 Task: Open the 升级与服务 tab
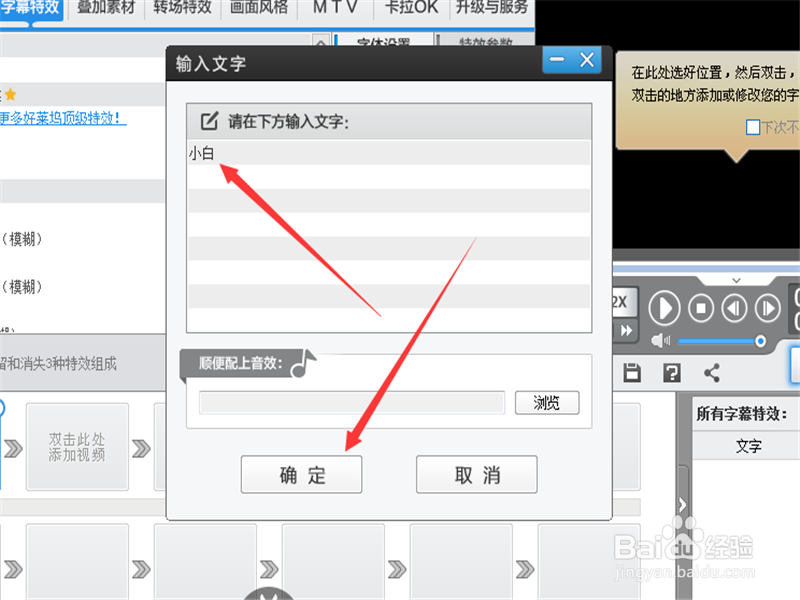tap(492, 8)
